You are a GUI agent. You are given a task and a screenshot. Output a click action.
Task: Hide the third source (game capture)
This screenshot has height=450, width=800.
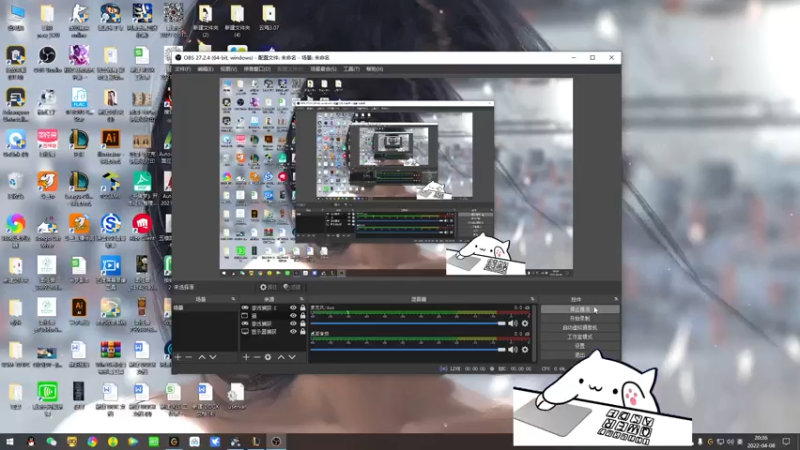point(293,323)
